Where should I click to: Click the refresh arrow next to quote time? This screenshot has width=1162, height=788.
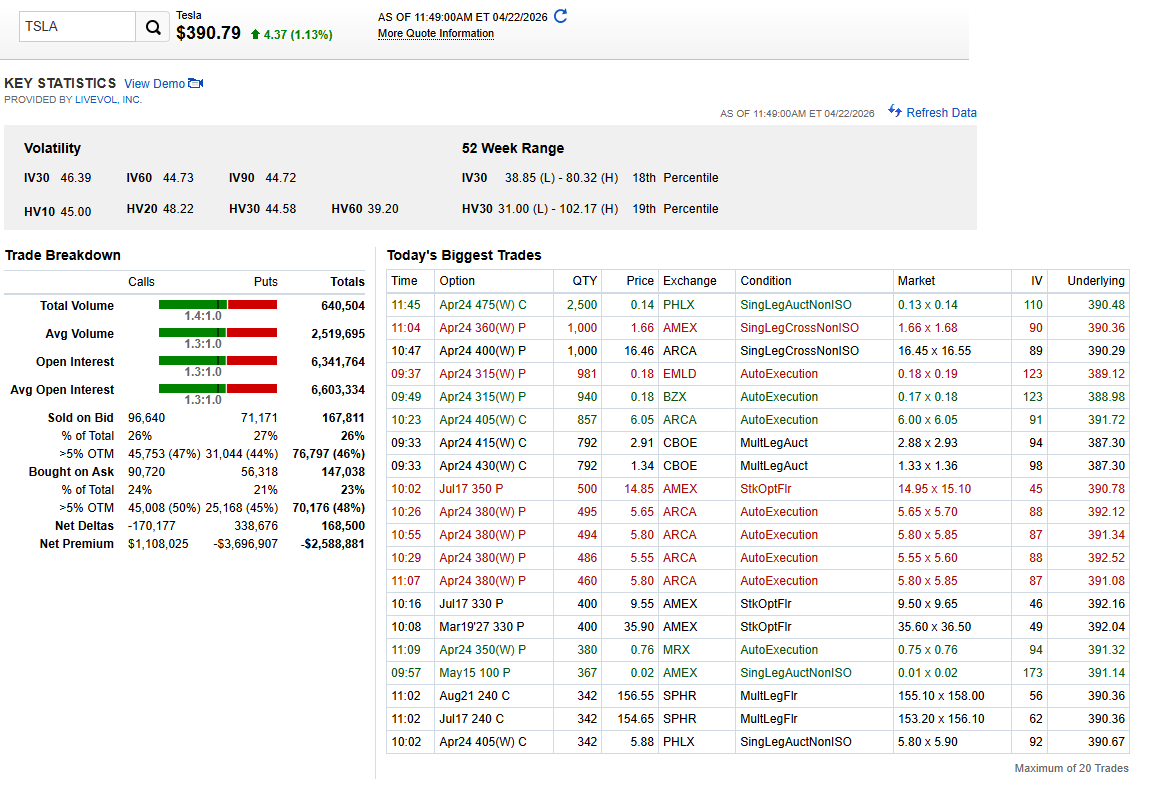tap(561, 16)
